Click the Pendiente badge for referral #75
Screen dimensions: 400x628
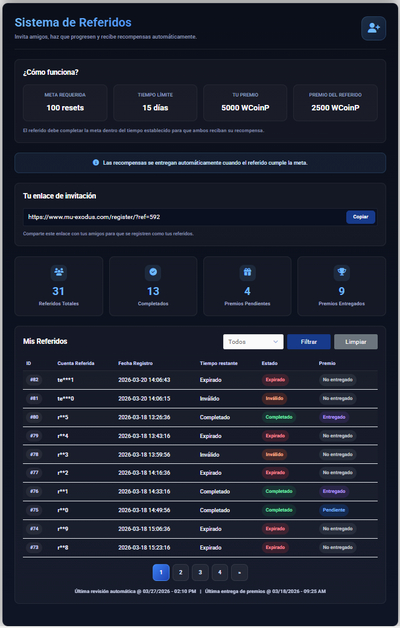[334, 510]
